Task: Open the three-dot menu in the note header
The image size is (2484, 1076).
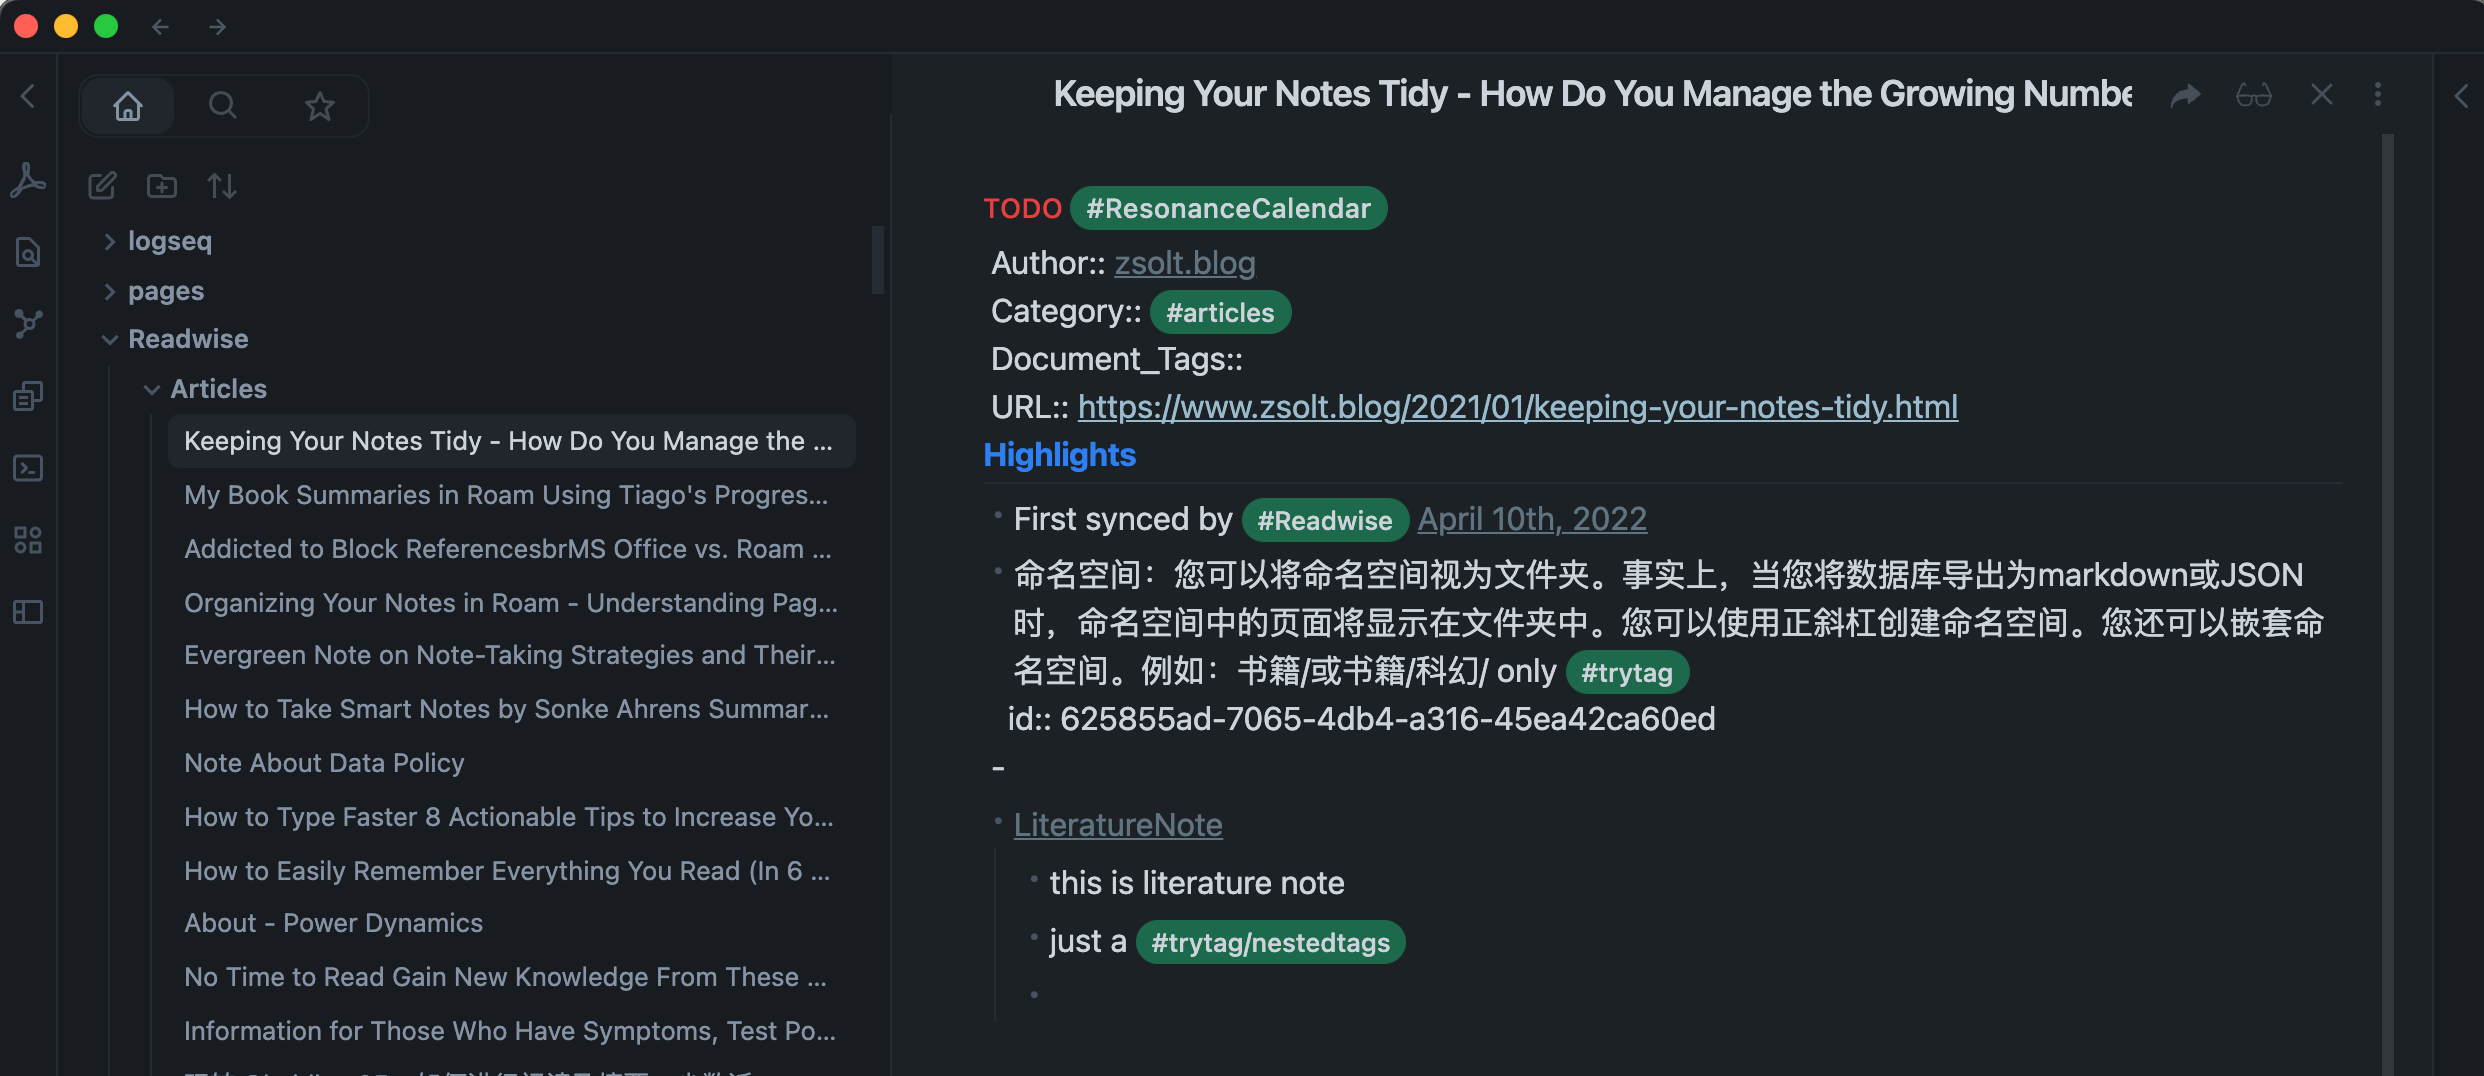Action: click(2378, 94)
